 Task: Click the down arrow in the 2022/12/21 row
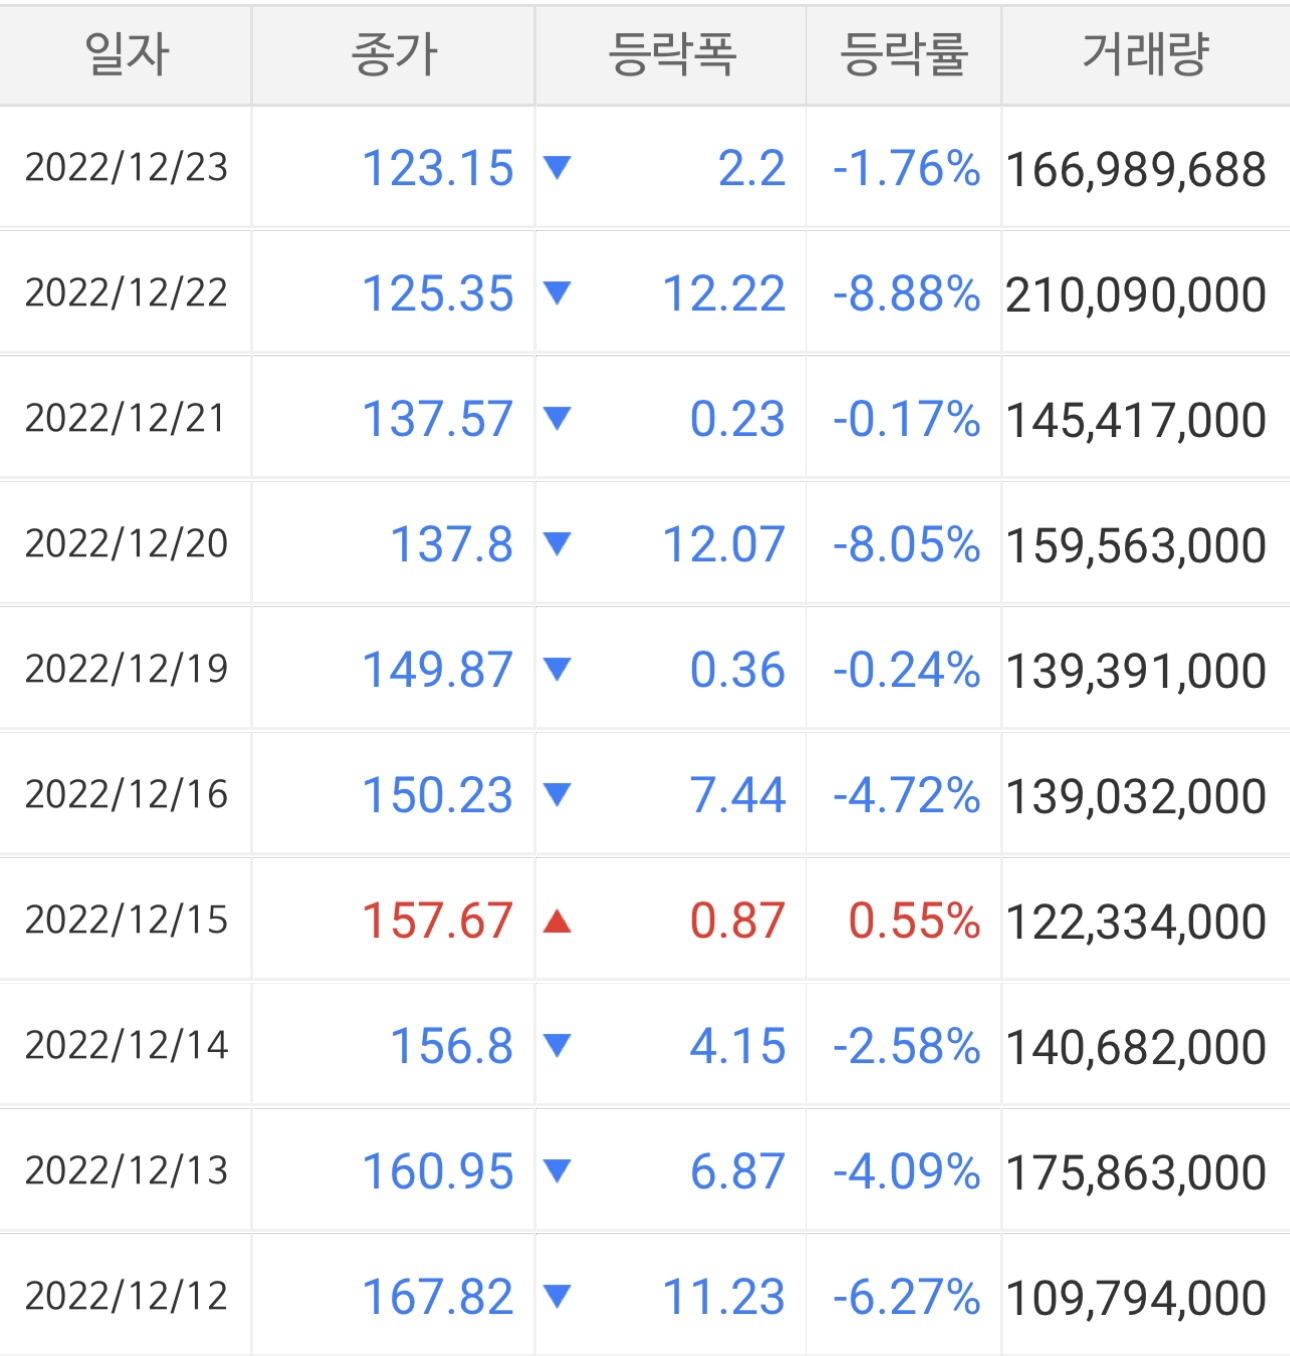click(557, 418)
